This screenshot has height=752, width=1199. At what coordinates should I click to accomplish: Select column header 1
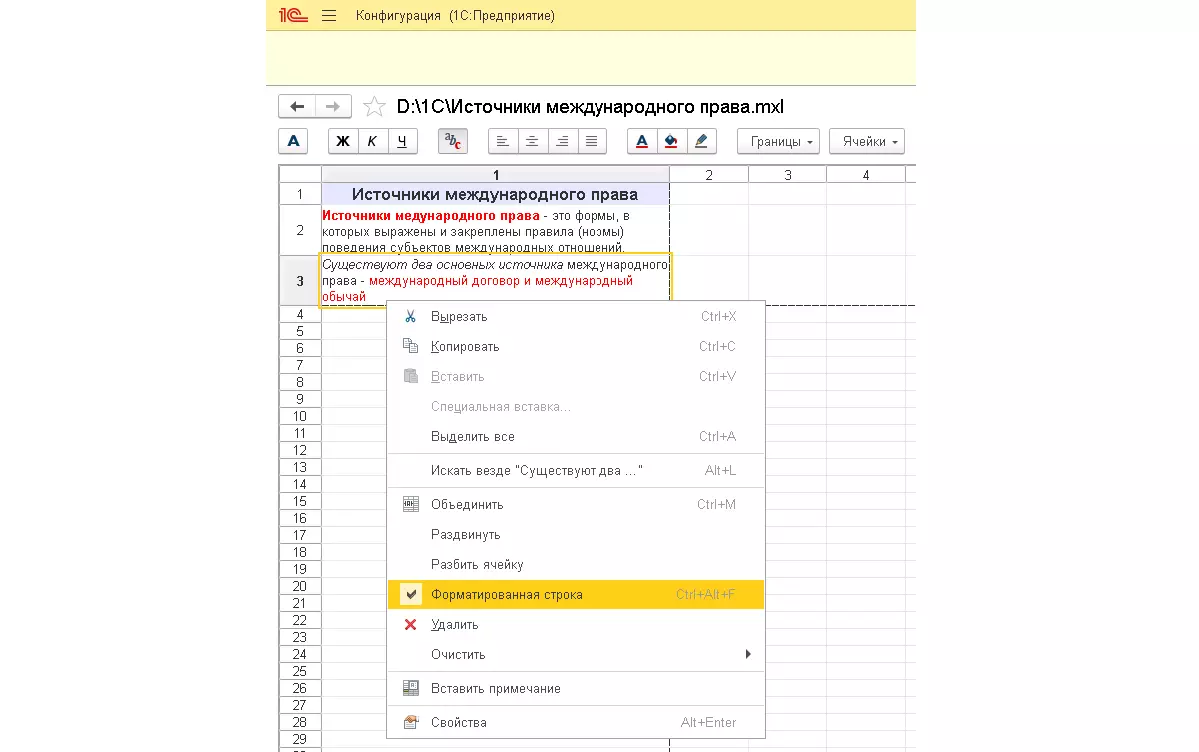[496, 174]
